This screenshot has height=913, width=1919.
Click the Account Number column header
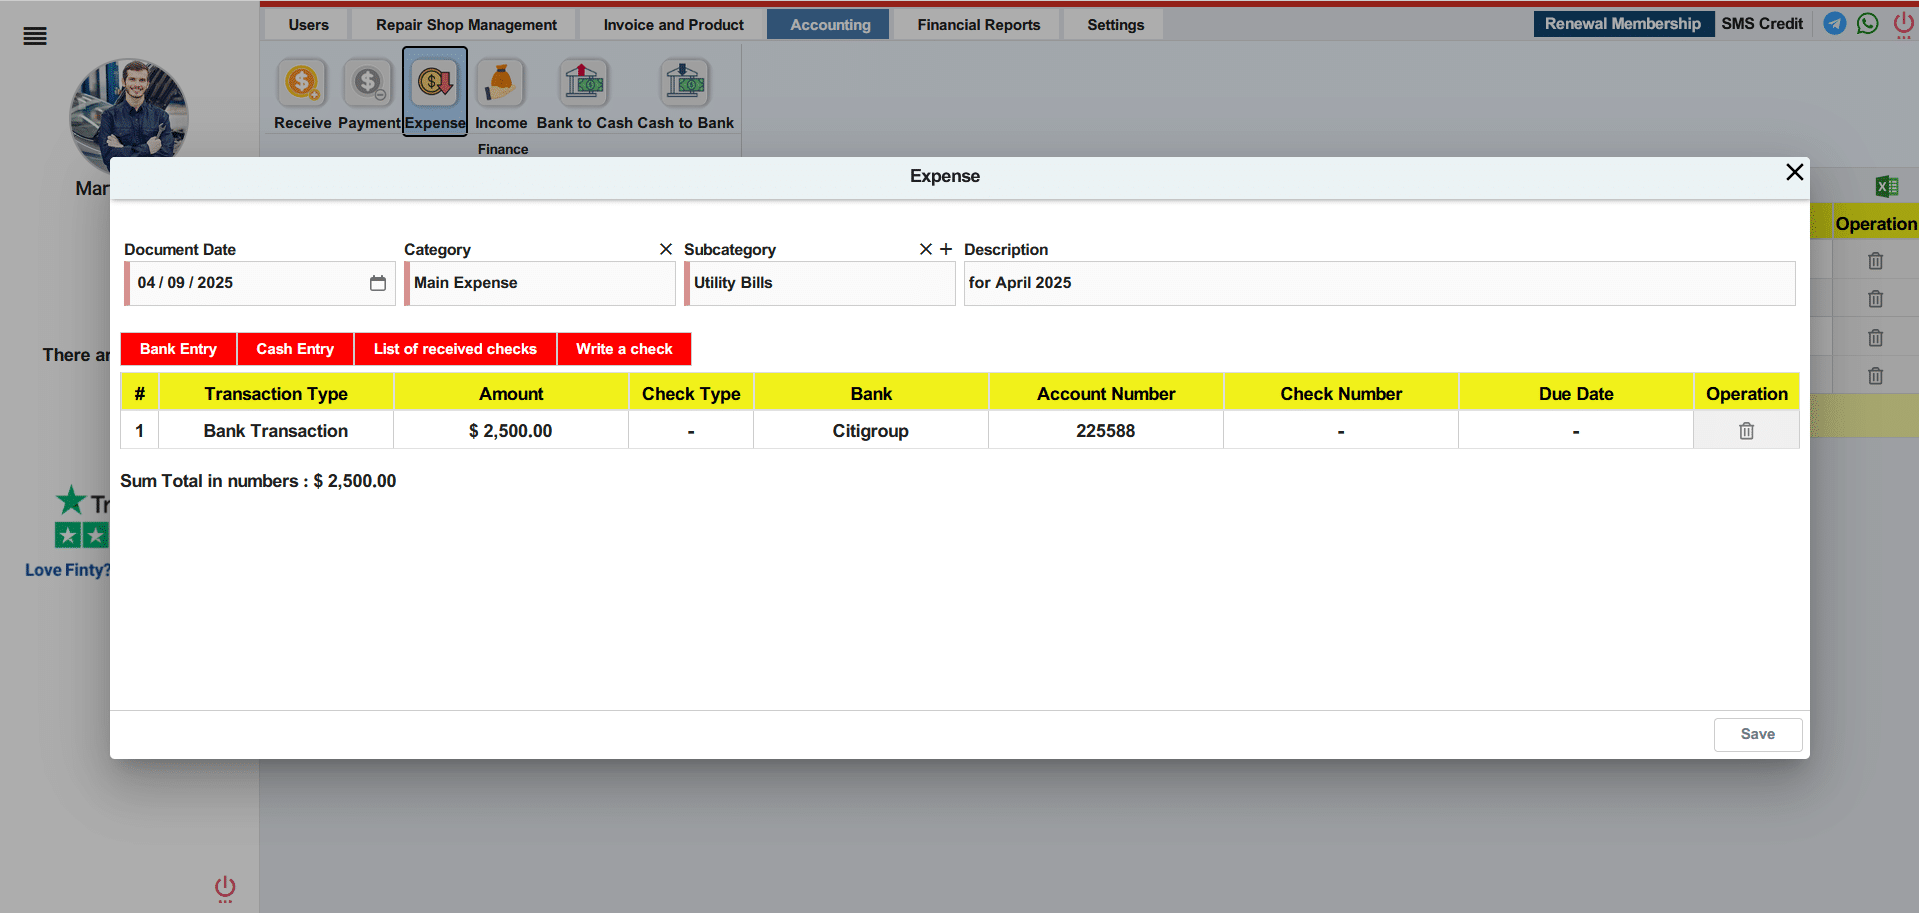tap(1106, 394)
